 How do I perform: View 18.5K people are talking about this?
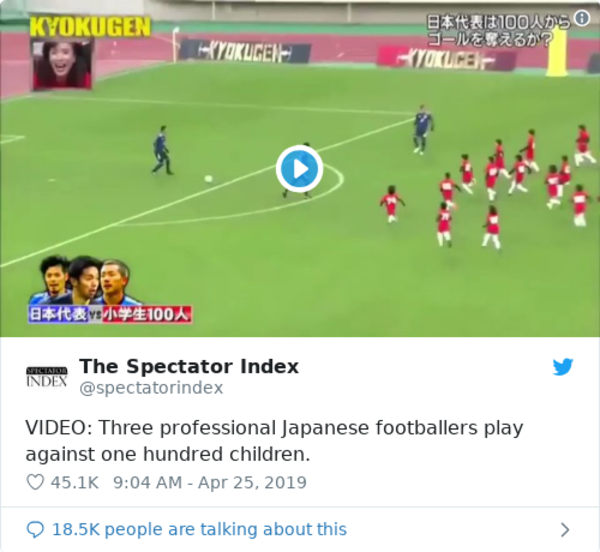click(199, 529)
